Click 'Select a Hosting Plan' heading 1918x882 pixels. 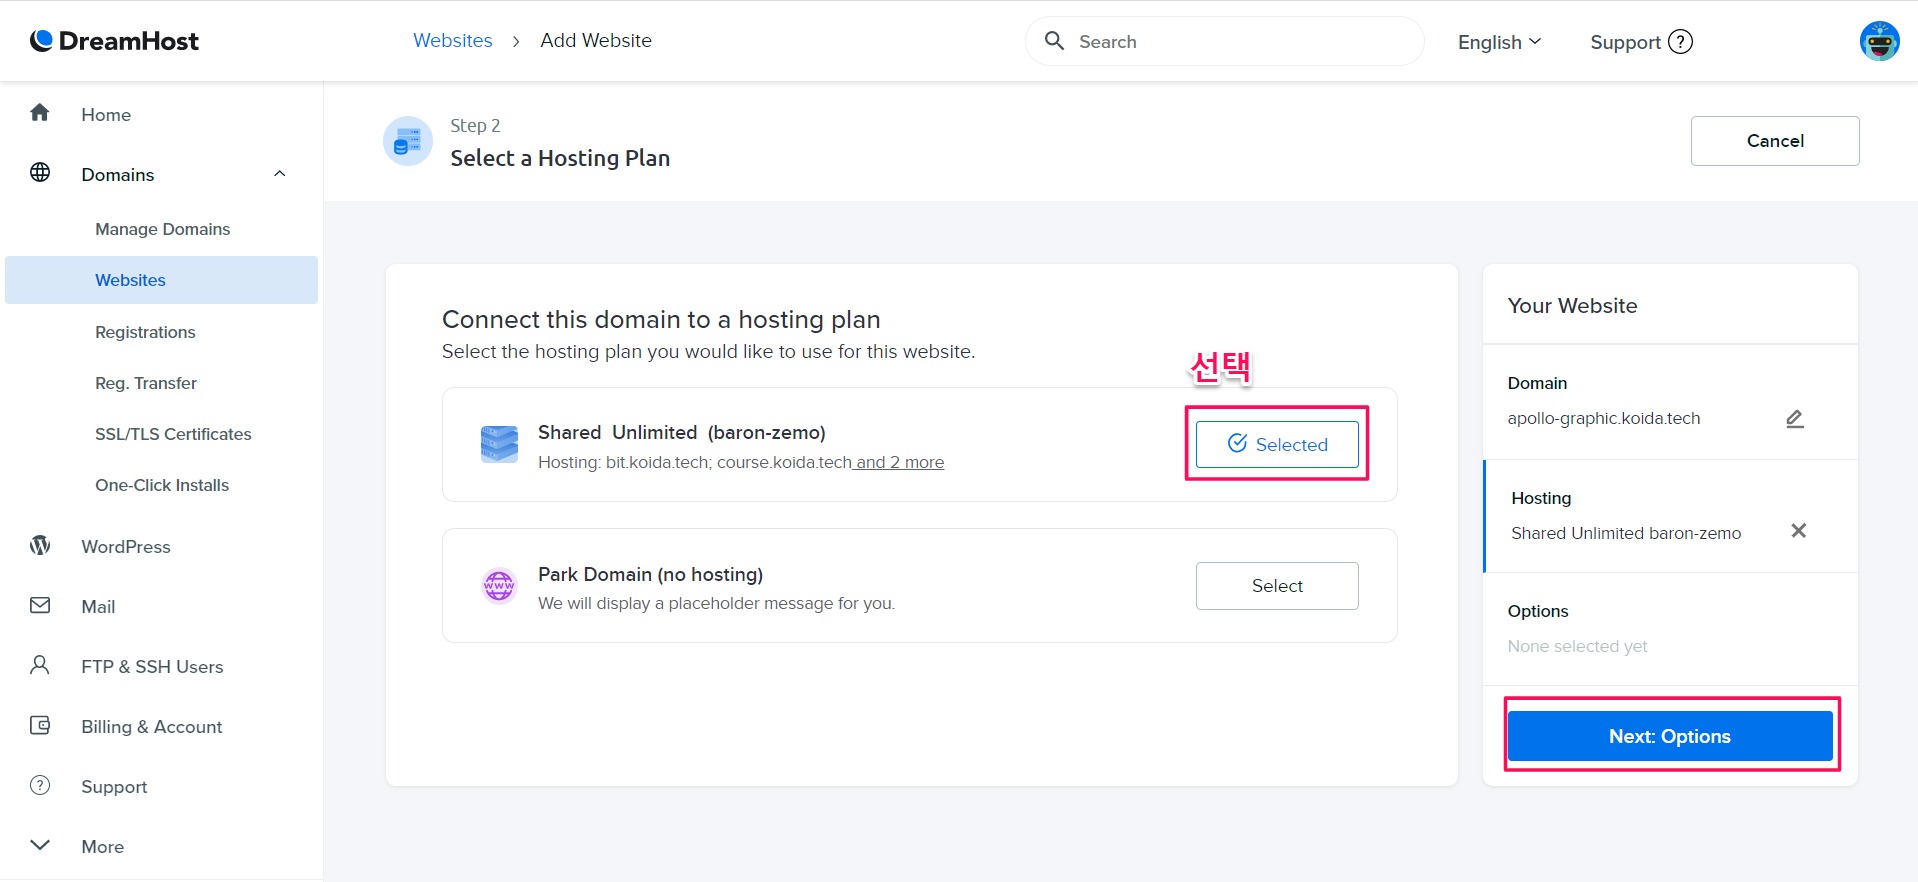click(x=560, y=158)
